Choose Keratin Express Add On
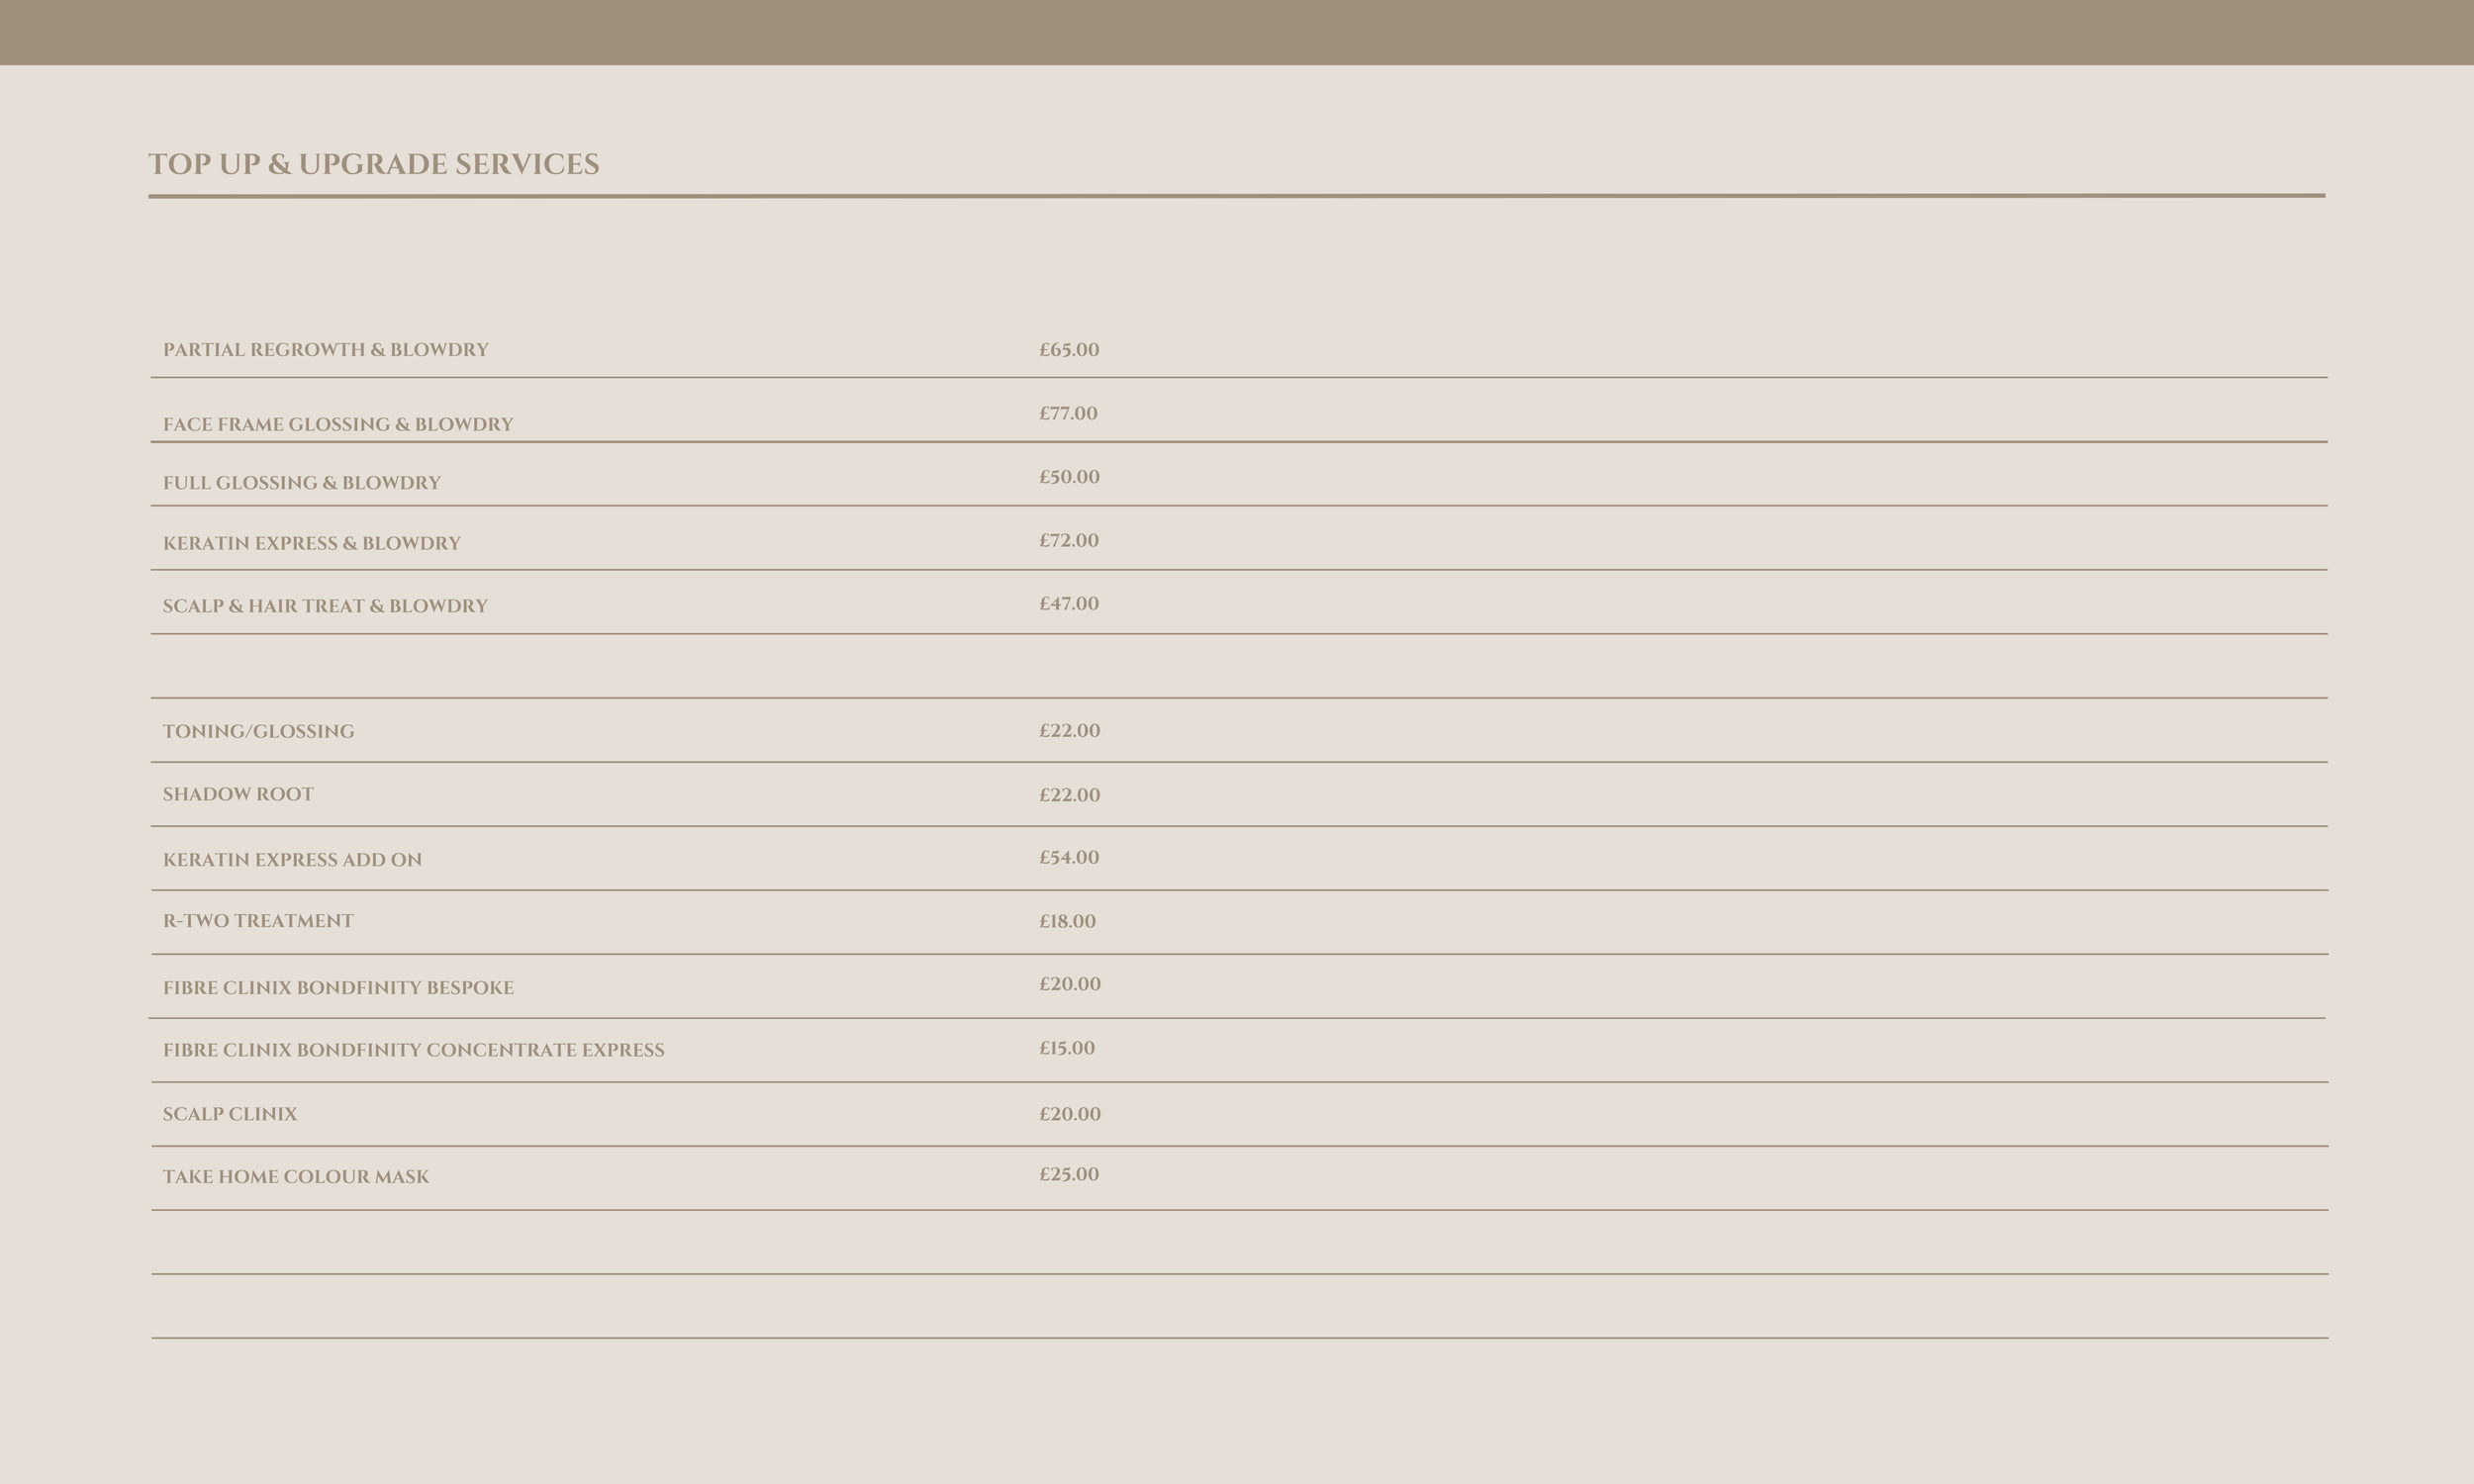Viewport: 2474px width, 1484px height. point(292,860)
